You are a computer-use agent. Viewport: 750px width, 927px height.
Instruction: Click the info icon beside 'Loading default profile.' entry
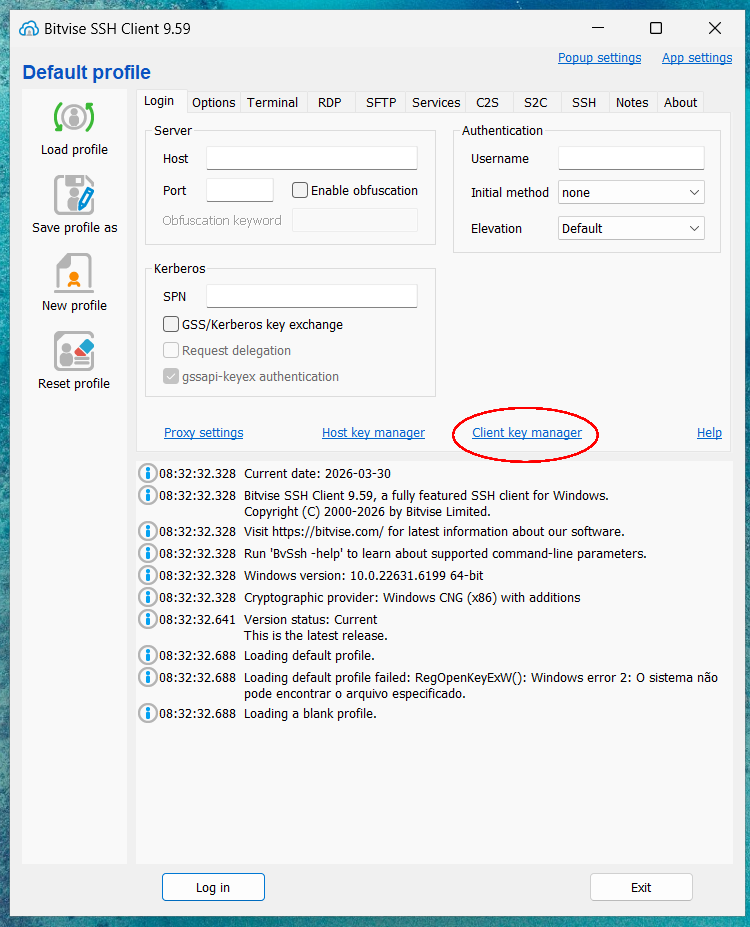(x=147, y=654)
